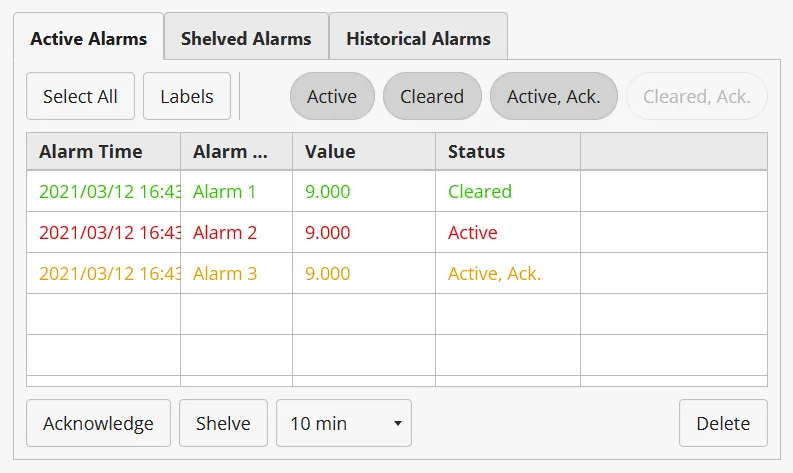Delete the selected alarm
The height and width of the screenshot is (473, 793).
pyautogui.click(x=723, y=423)
